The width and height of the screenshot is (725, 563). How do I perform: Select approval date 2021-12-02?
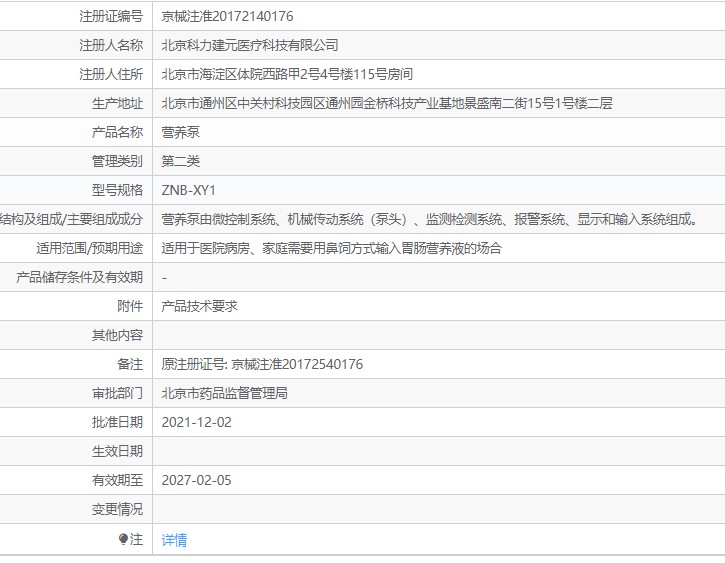197,422
